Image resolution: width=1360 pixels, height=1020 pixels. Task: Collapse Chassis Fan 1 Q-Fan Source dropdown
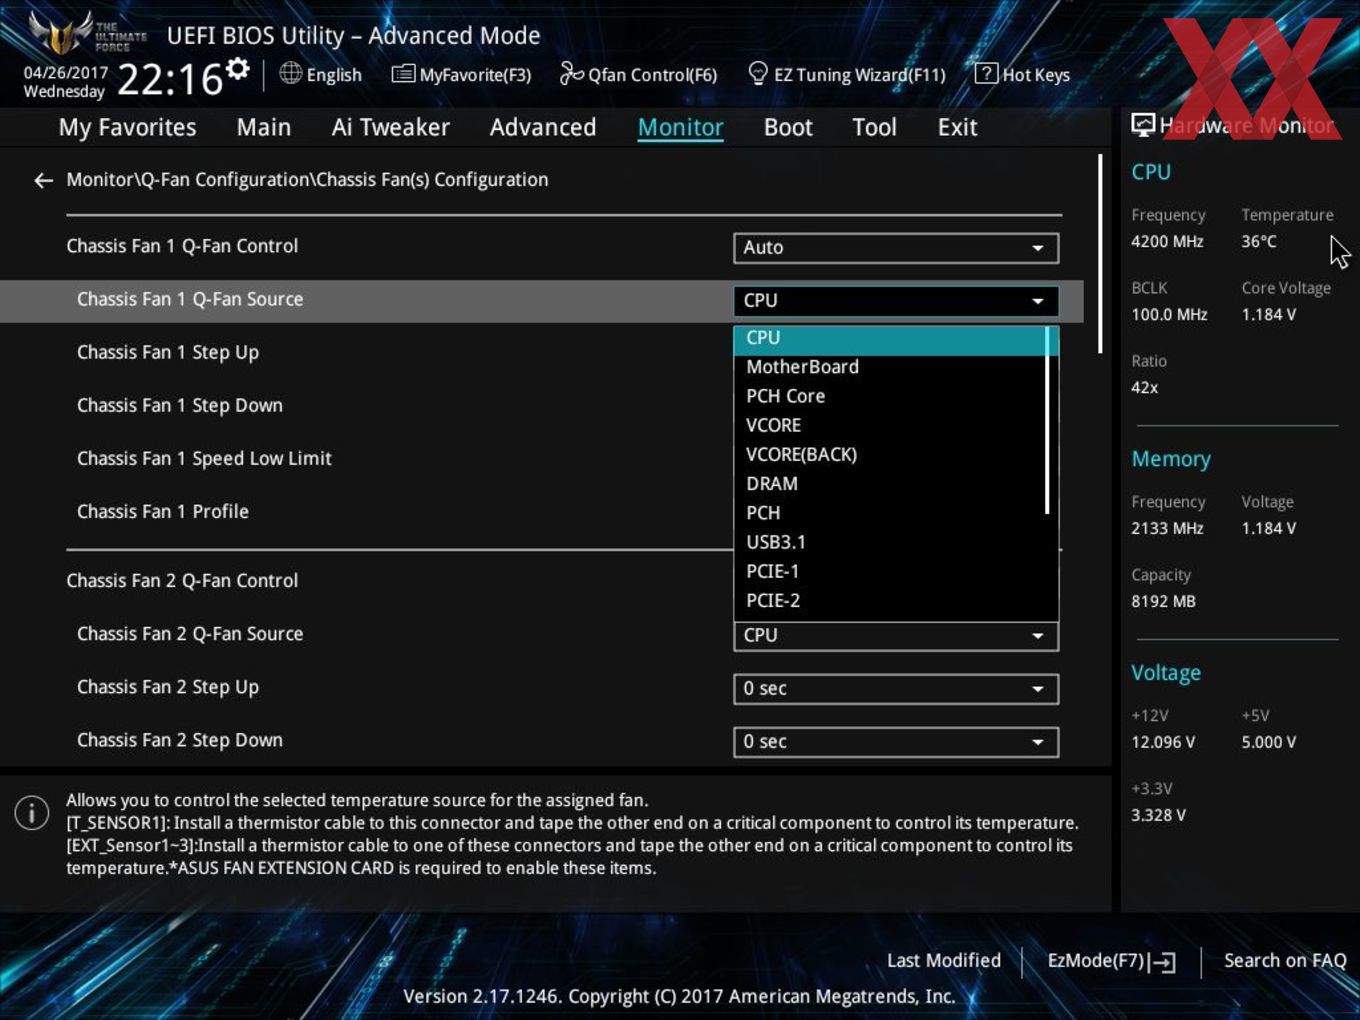[x=896, y=300]
